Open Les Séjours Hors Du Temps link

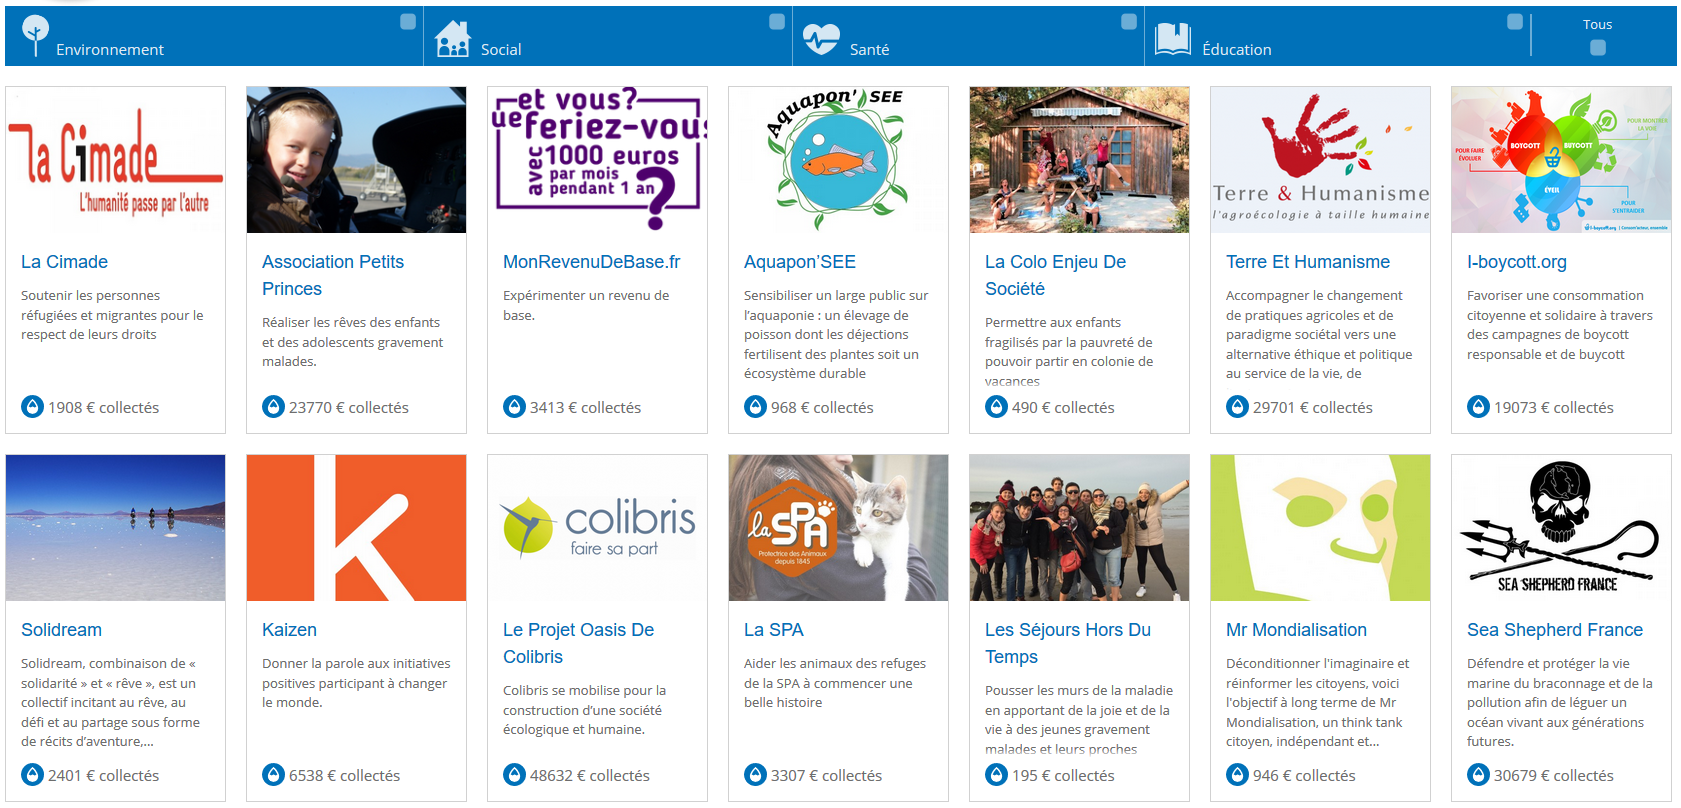(1068, 643)
